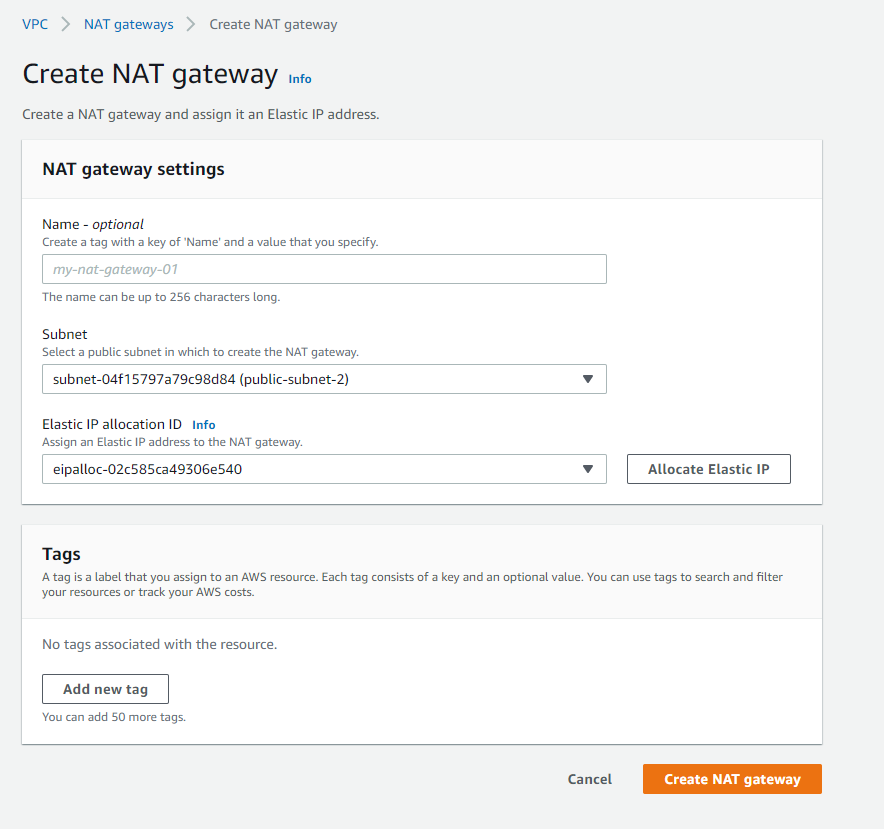Open the public-subnet-2 subnet selector
Screen dimensions: 884x829
(324, 379)
